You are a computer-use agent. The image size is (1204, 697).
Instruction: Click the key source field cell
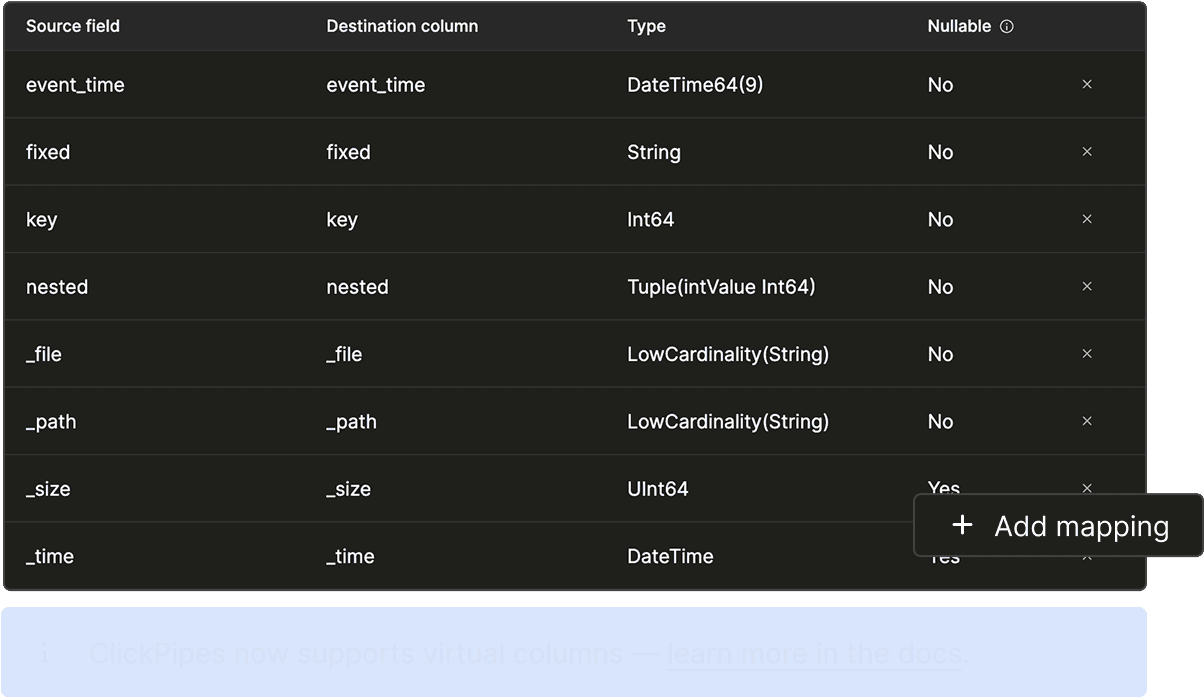tap(41, 220)
